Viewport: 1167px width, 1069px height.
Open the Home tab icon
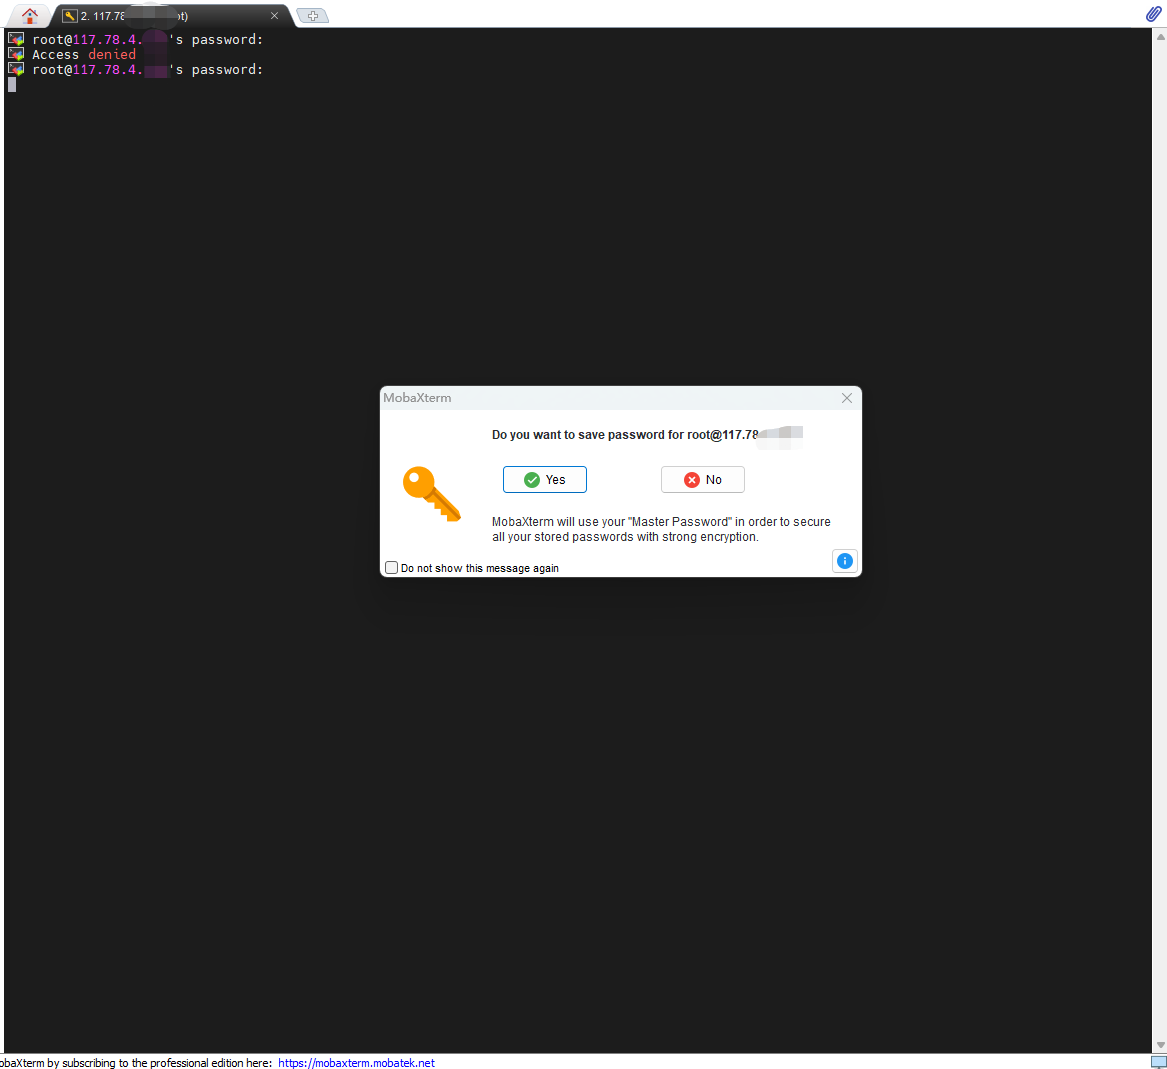30,16
